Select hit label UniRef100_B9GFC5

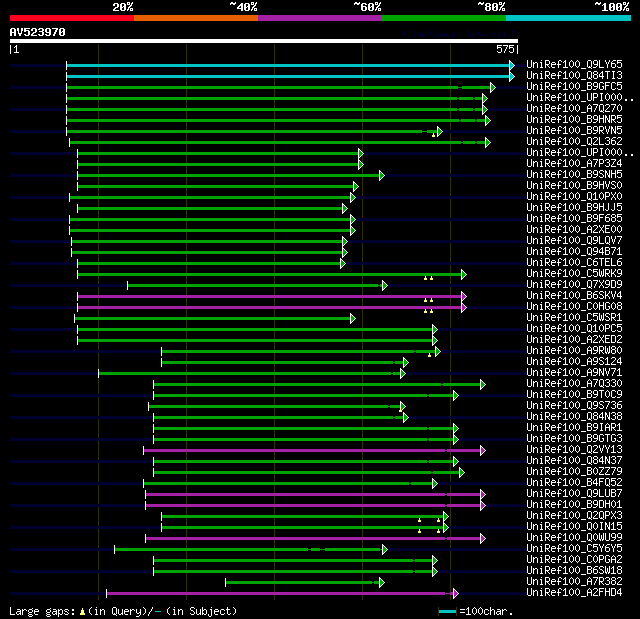[574, 87]
